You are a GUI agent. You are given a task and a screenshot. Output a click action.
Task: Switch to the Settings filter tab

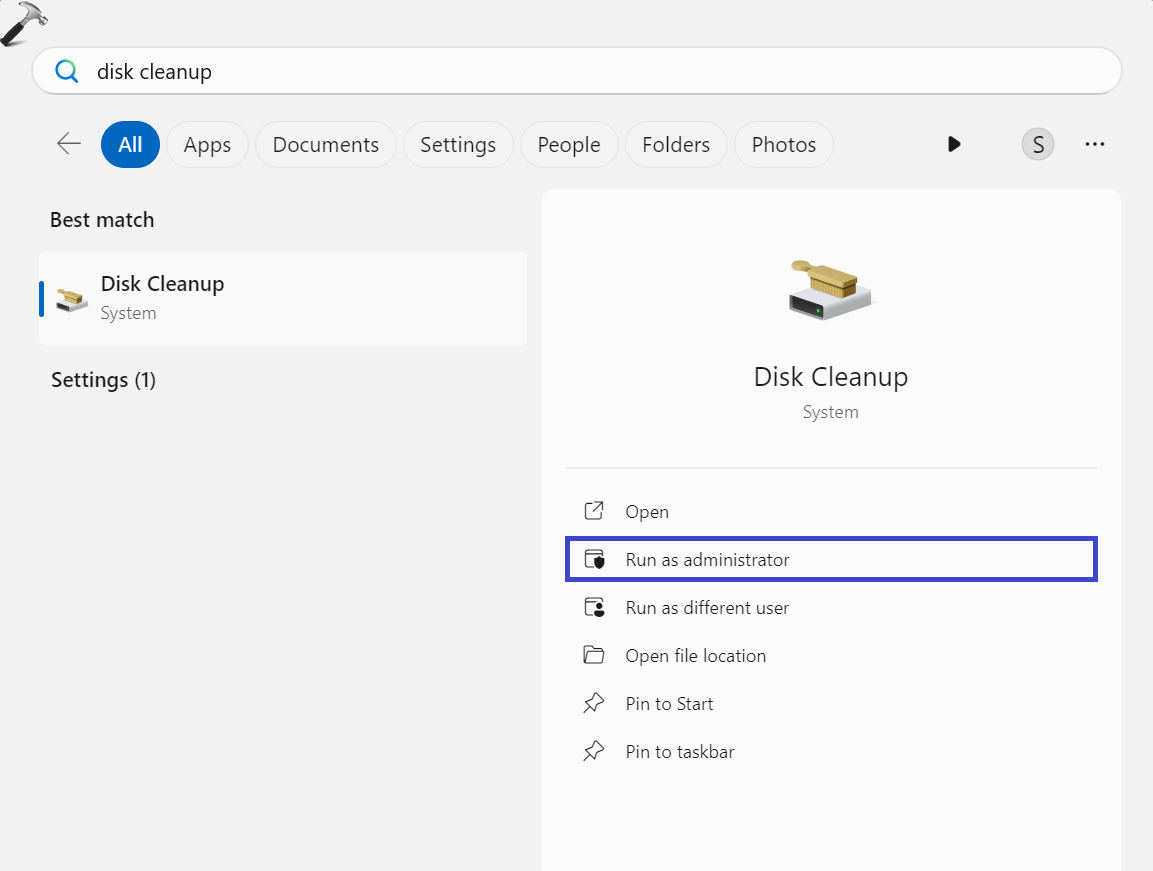tap(458, 145)
